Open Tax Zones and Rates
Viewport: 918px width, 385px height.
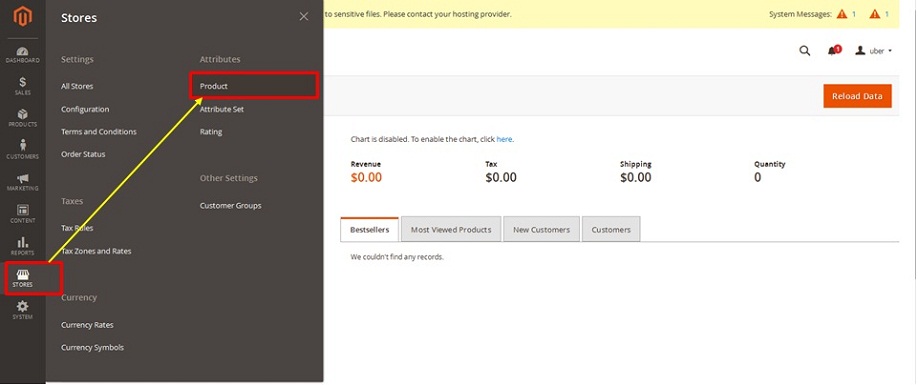point(96,251)
